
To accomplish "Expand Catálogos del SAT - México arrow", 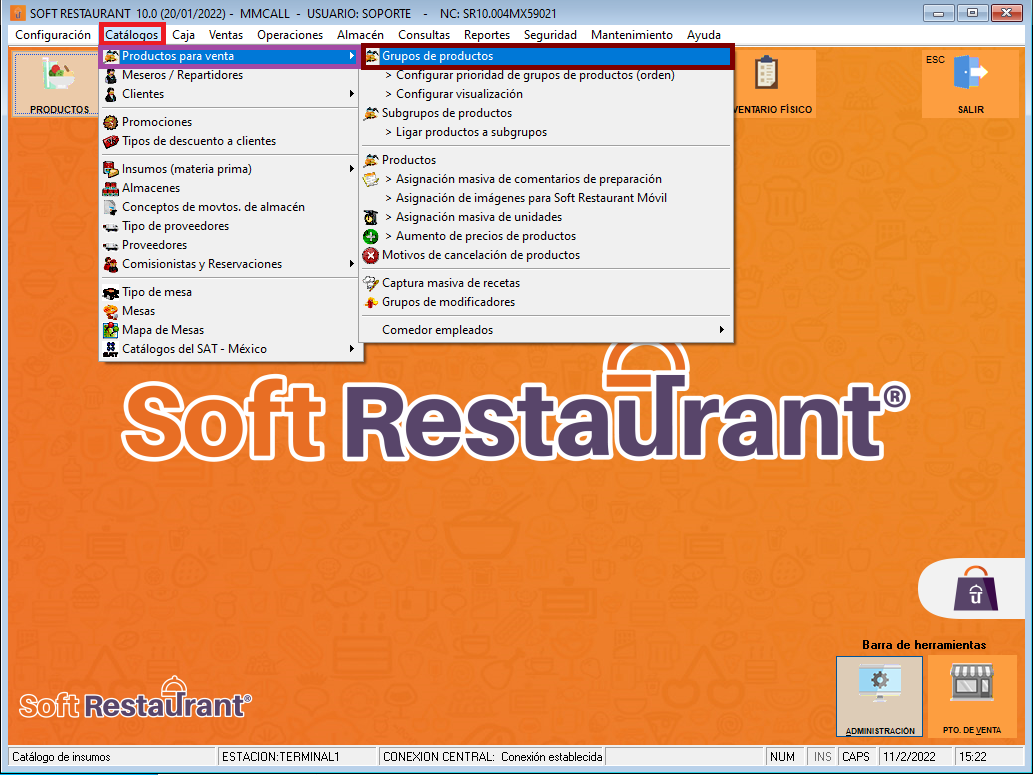I will [352, 349].
